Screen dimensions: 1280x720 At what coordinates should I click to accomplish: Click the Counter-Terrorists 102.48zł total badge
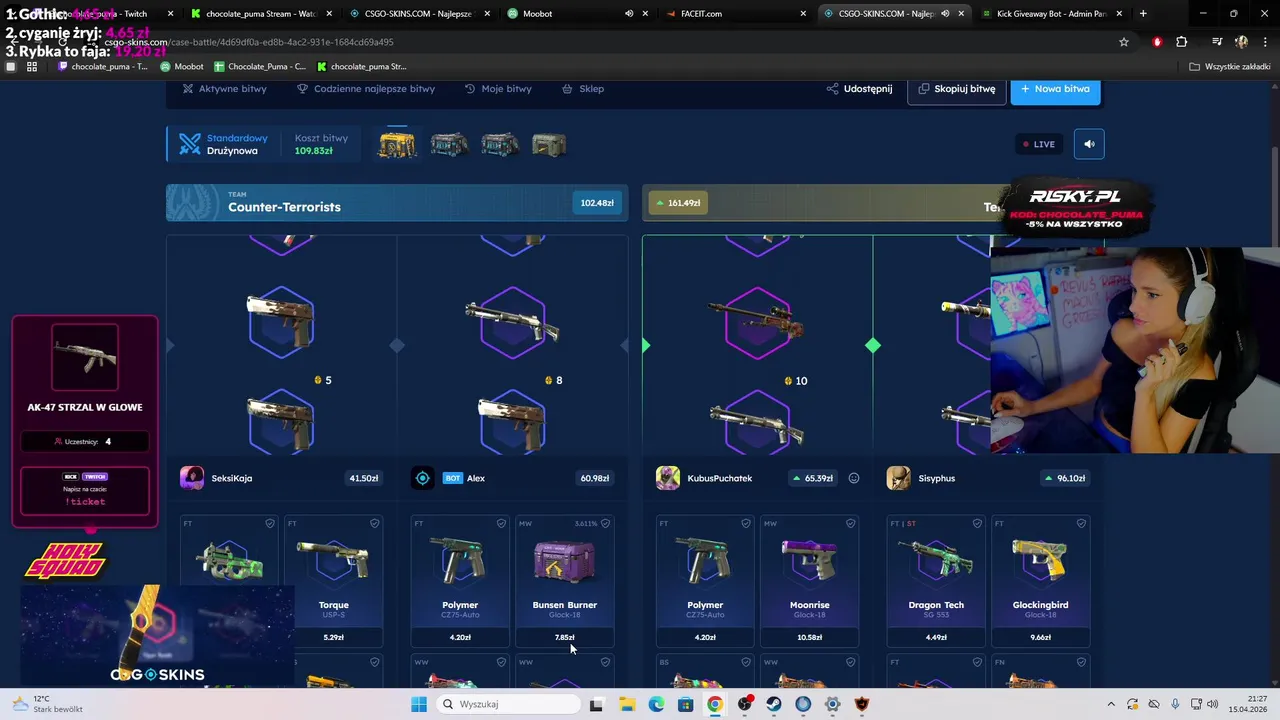[597, 203]
